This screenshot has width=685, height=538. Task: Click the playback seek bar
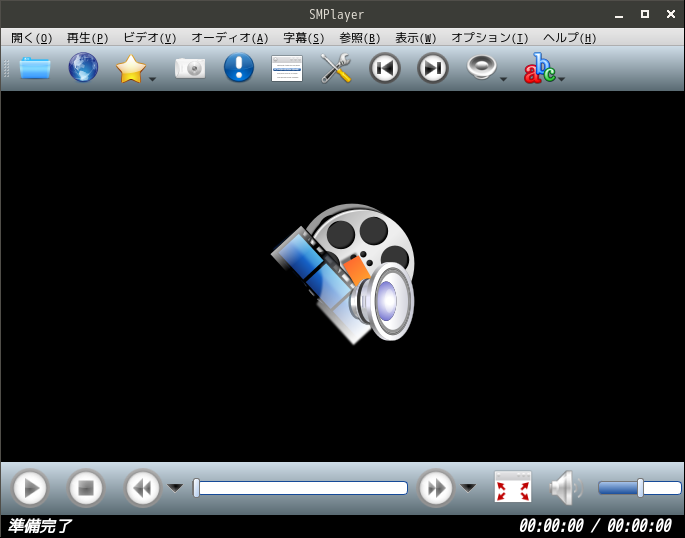(x=301, y=488)
